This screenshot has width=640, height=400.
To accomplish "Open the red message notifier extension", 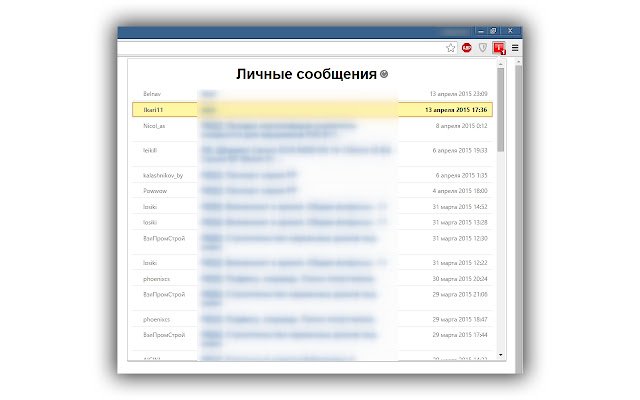I will click(499, 48).
